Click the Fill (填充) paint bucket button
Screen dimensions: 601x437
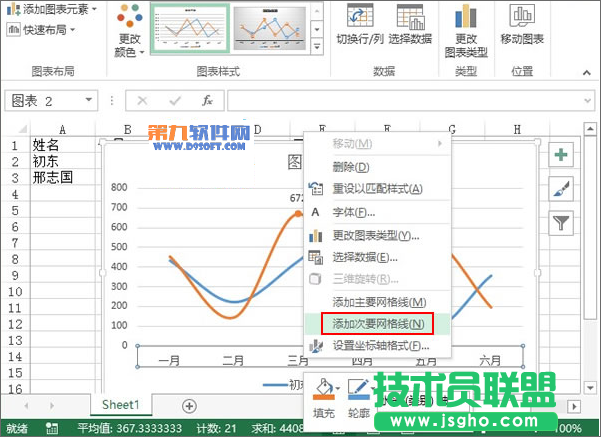click(x=323, y=398)
